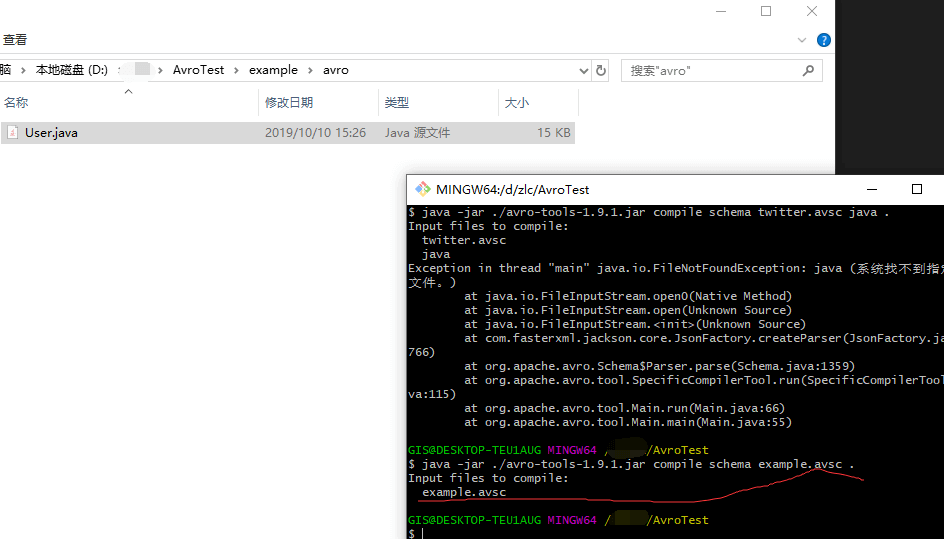Maximize the File Explorer window
The width and height of the screenshot is (944, 539).
(x=766, y=11)
